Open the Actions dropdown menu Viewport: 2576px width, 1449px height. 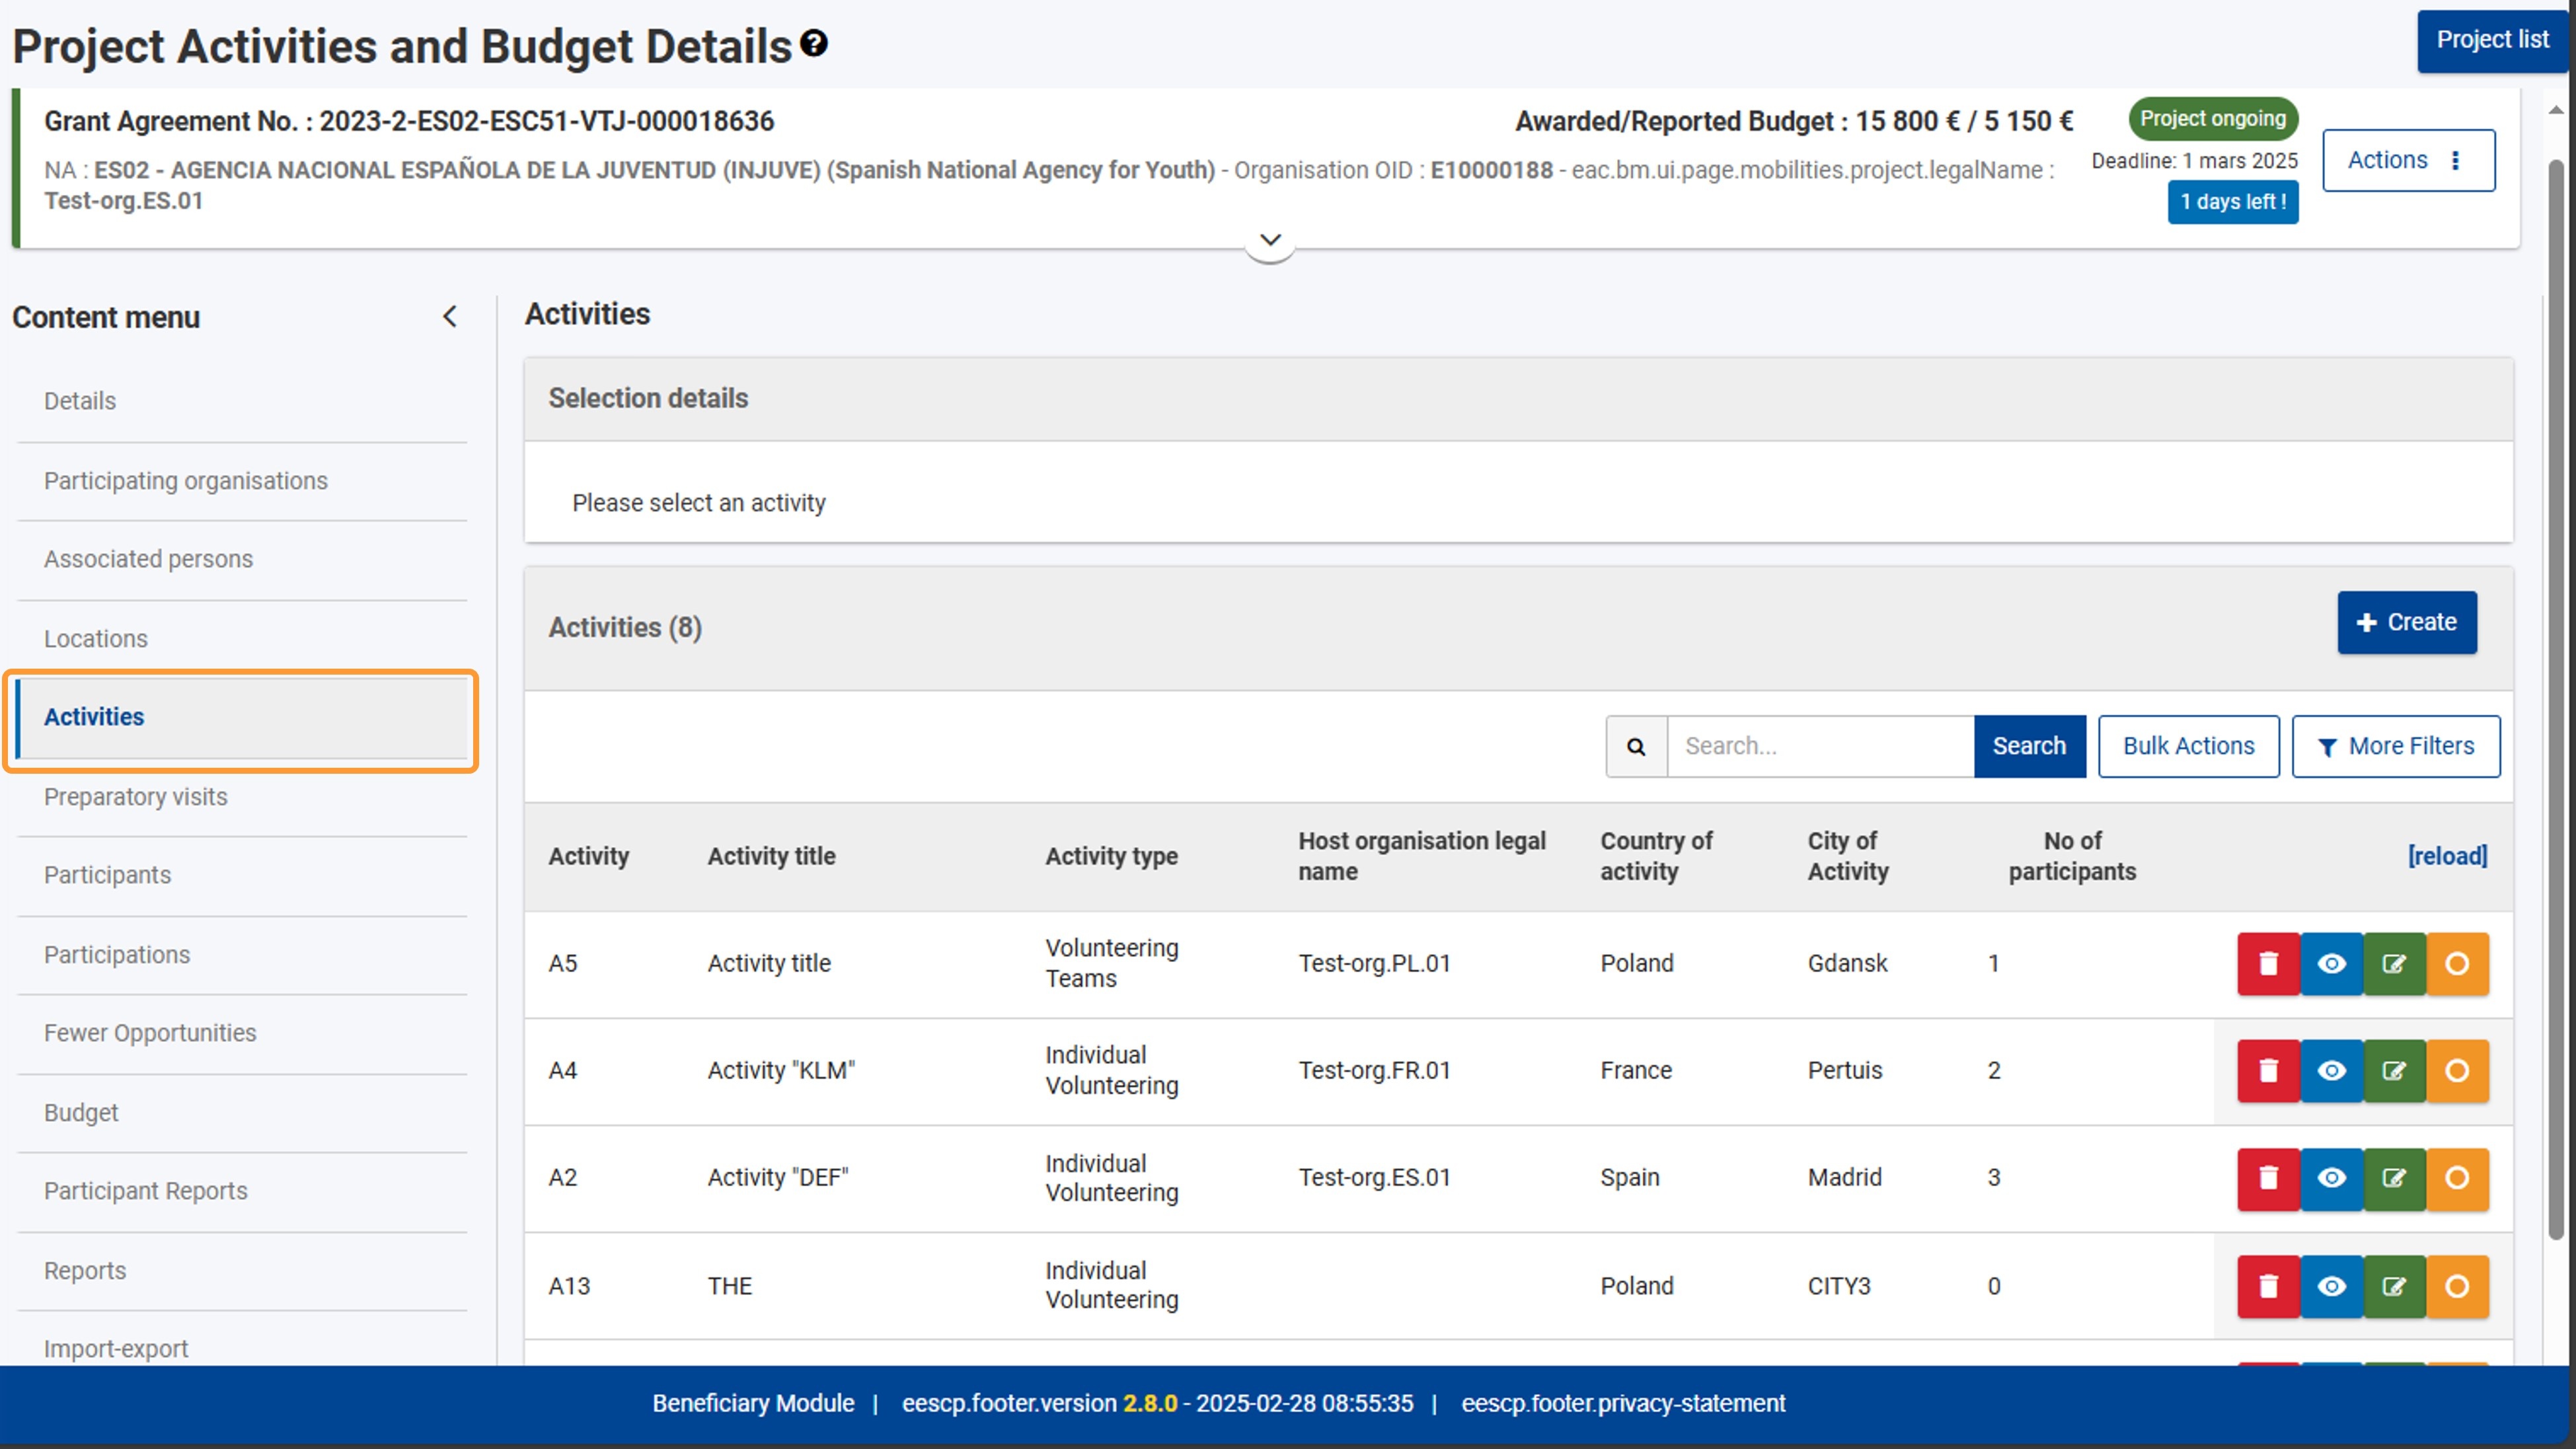click(2408, 160)
